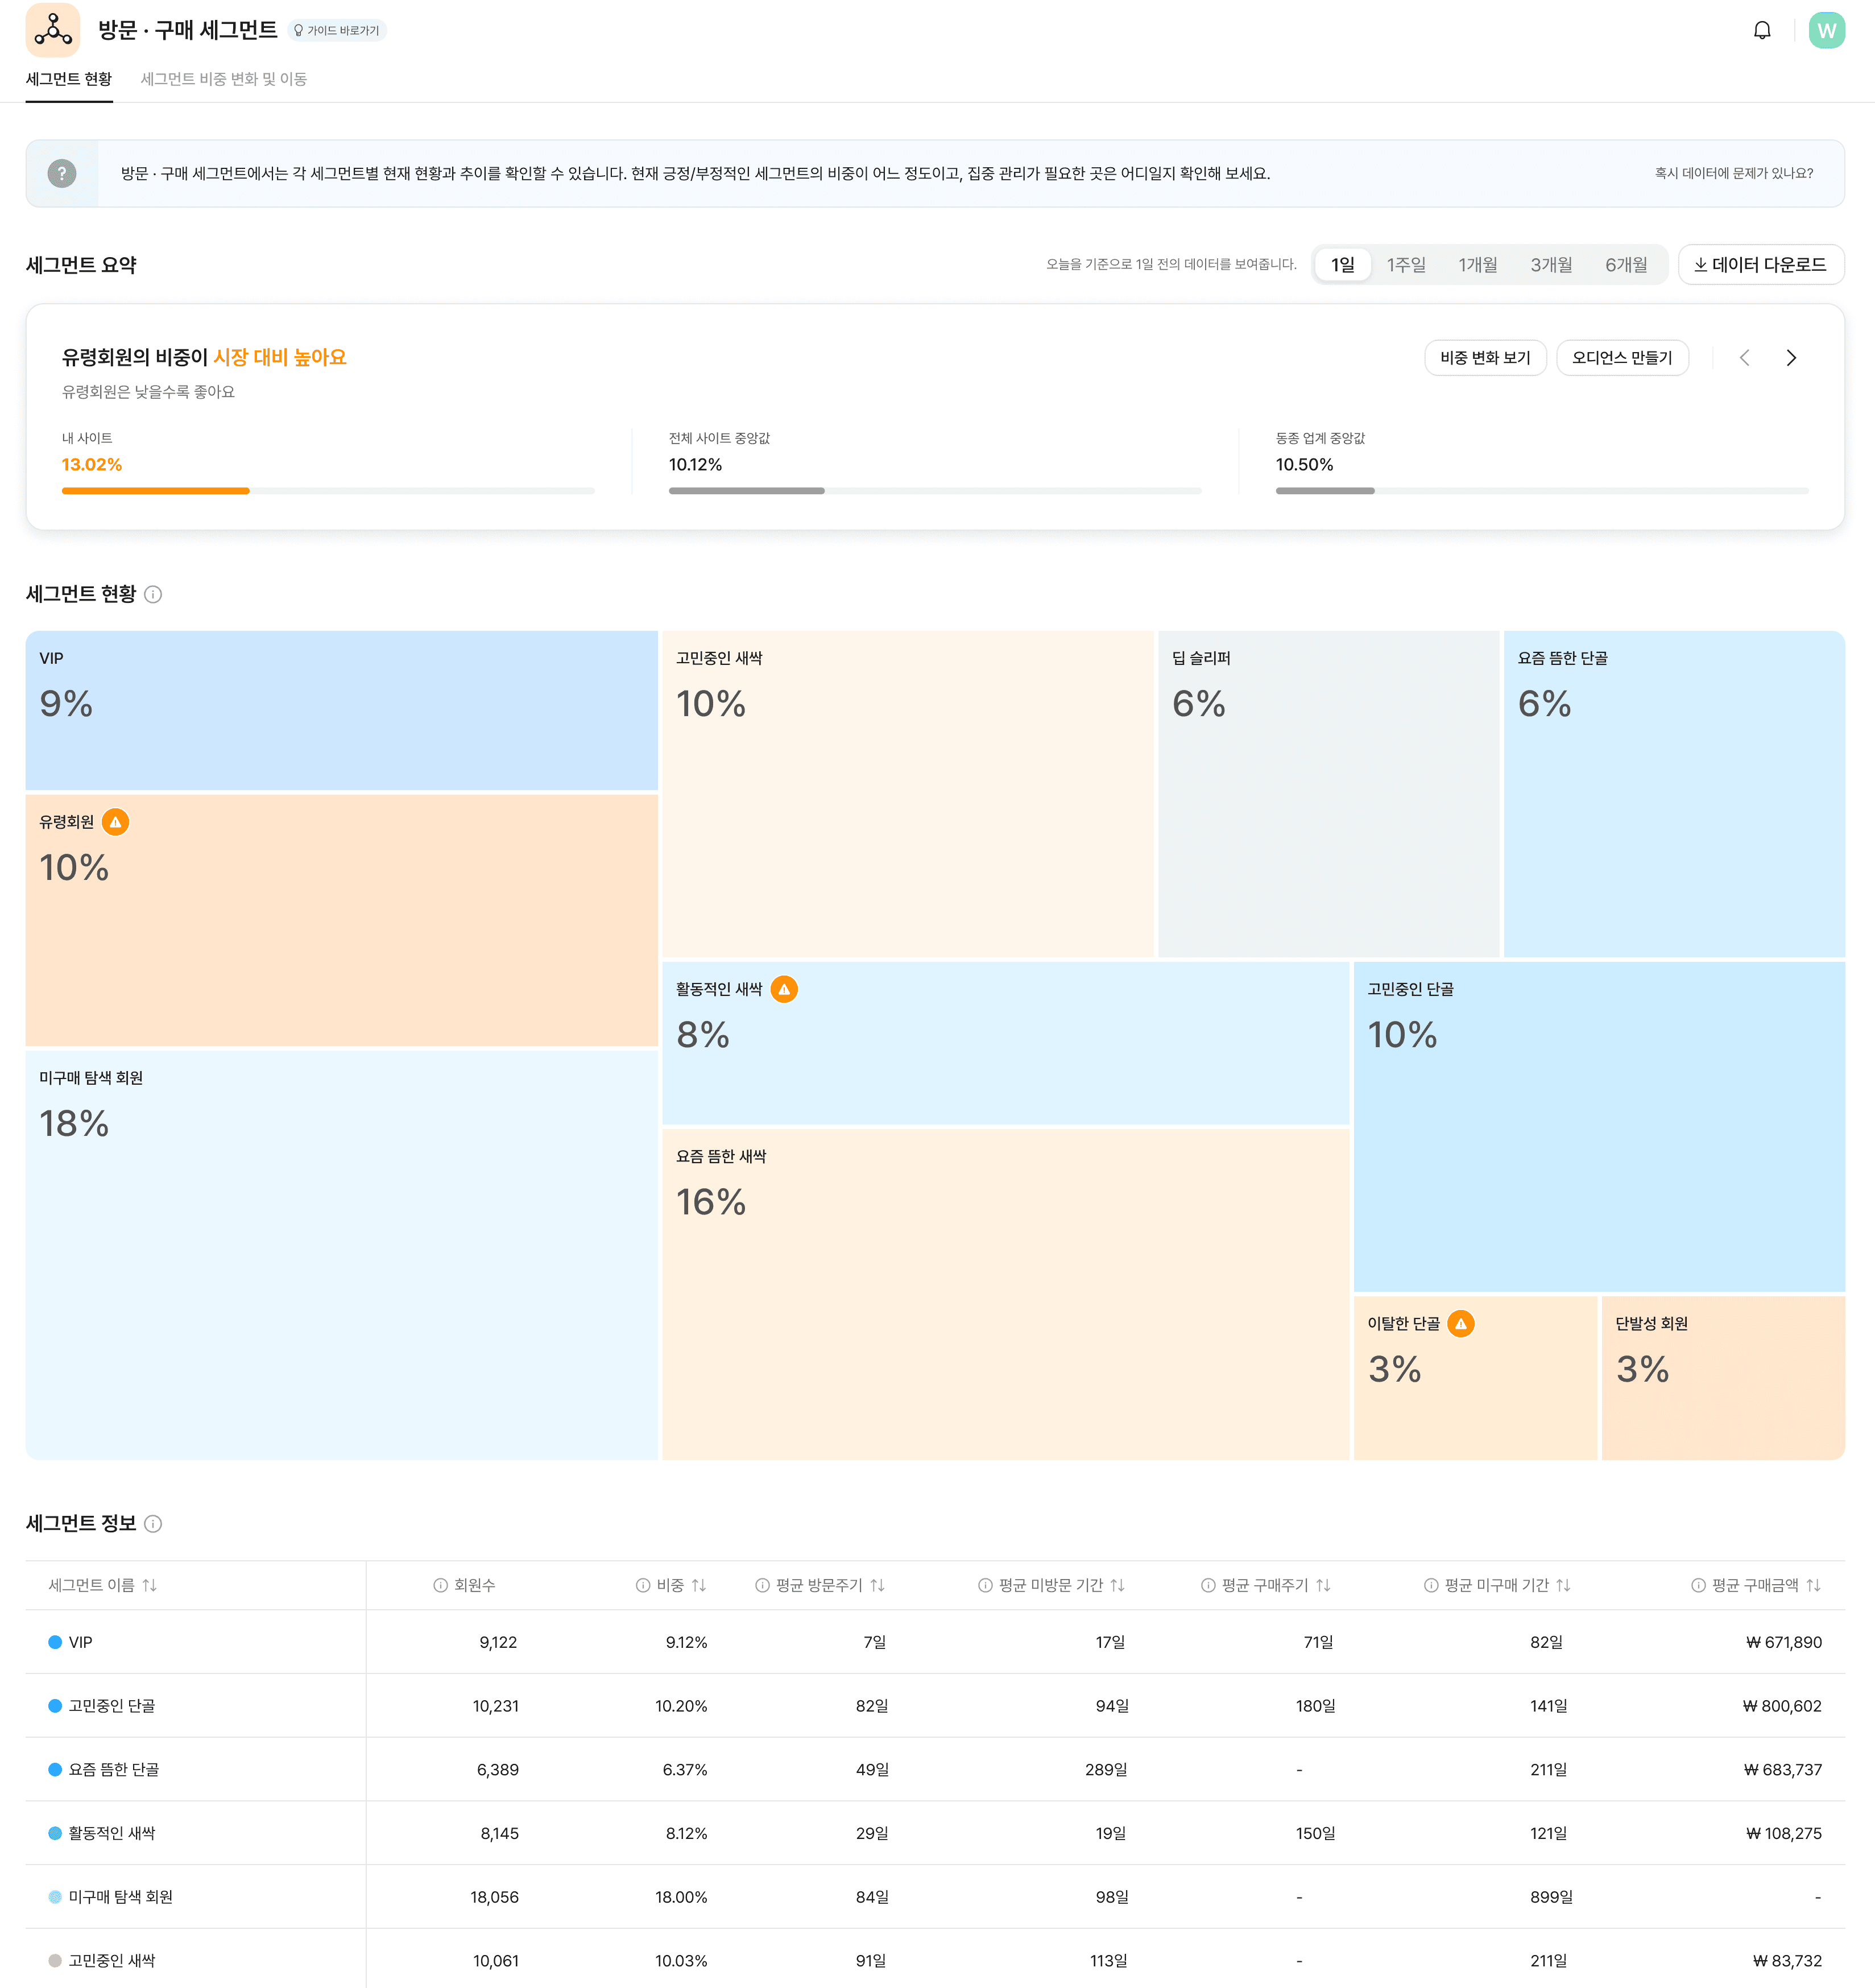Click info icon beside 세그먼트 현황 heading

click(153, 594)
